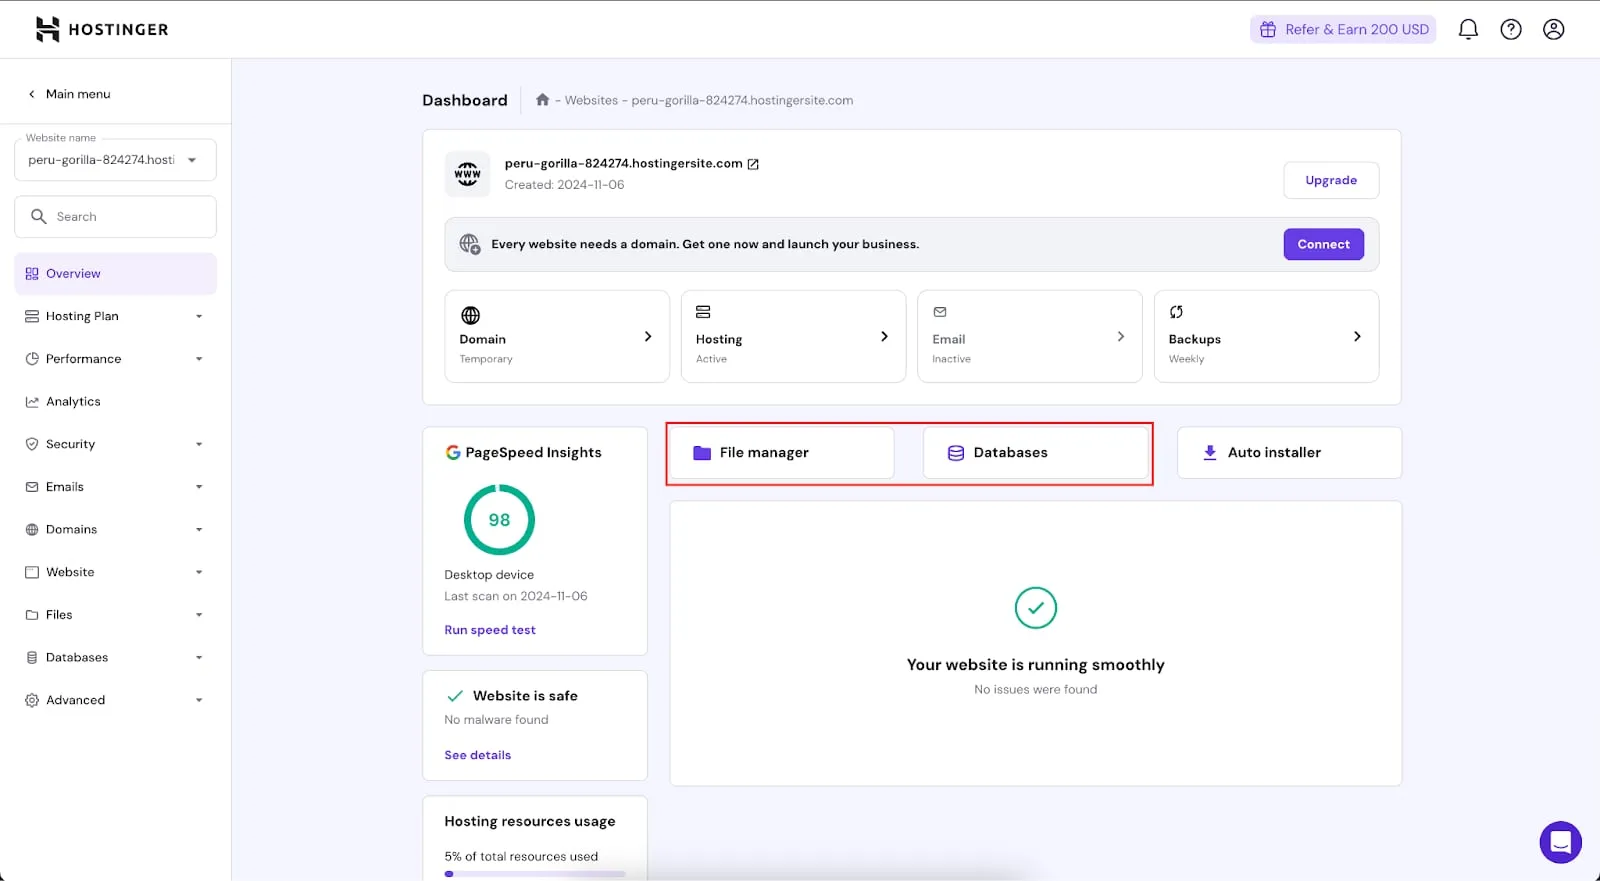Screen dimensions: 1600x881
Task: Expand the Website sidebar section
Action: [199, 572]
